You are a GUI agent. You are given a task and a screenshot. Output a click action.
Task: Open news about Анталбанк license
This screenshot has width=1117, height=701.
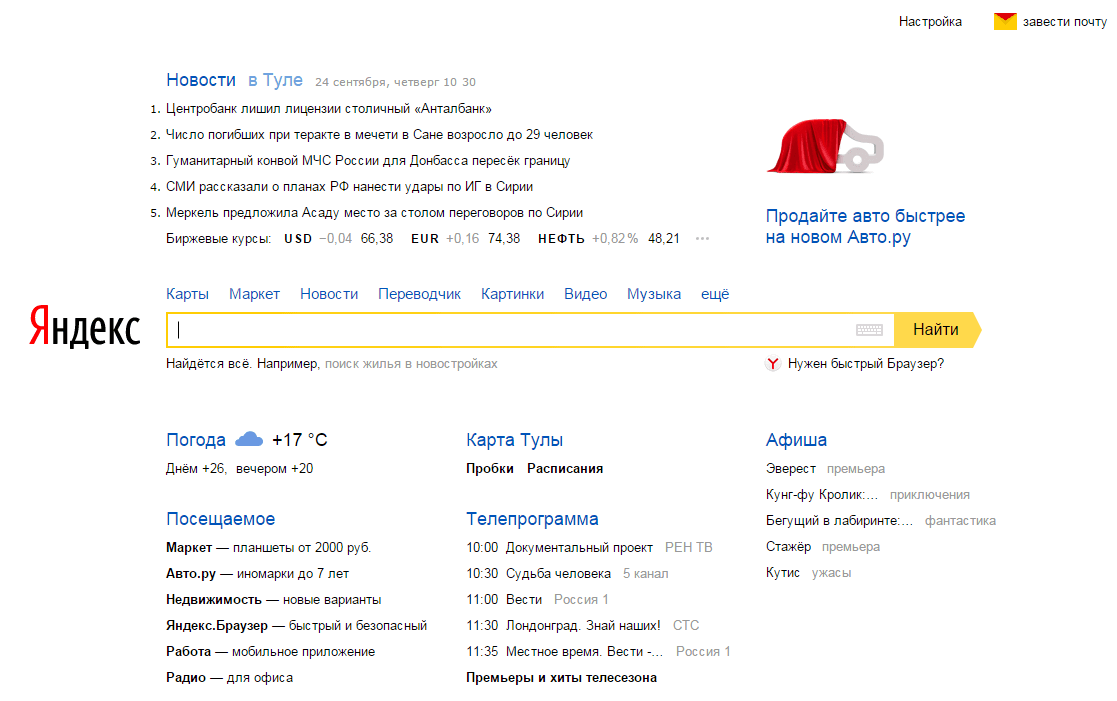pyautogui.click(x=328, y=109)
